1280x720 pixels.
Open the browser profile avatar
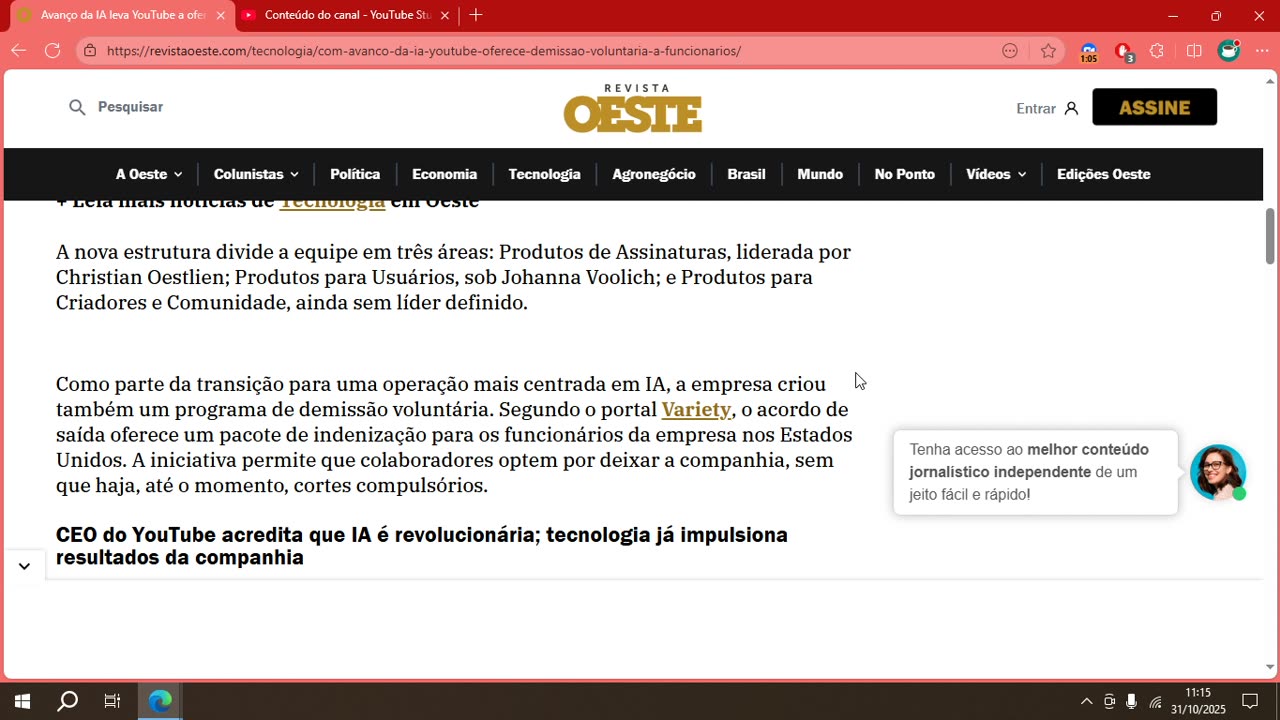[x=1228, y=51]
